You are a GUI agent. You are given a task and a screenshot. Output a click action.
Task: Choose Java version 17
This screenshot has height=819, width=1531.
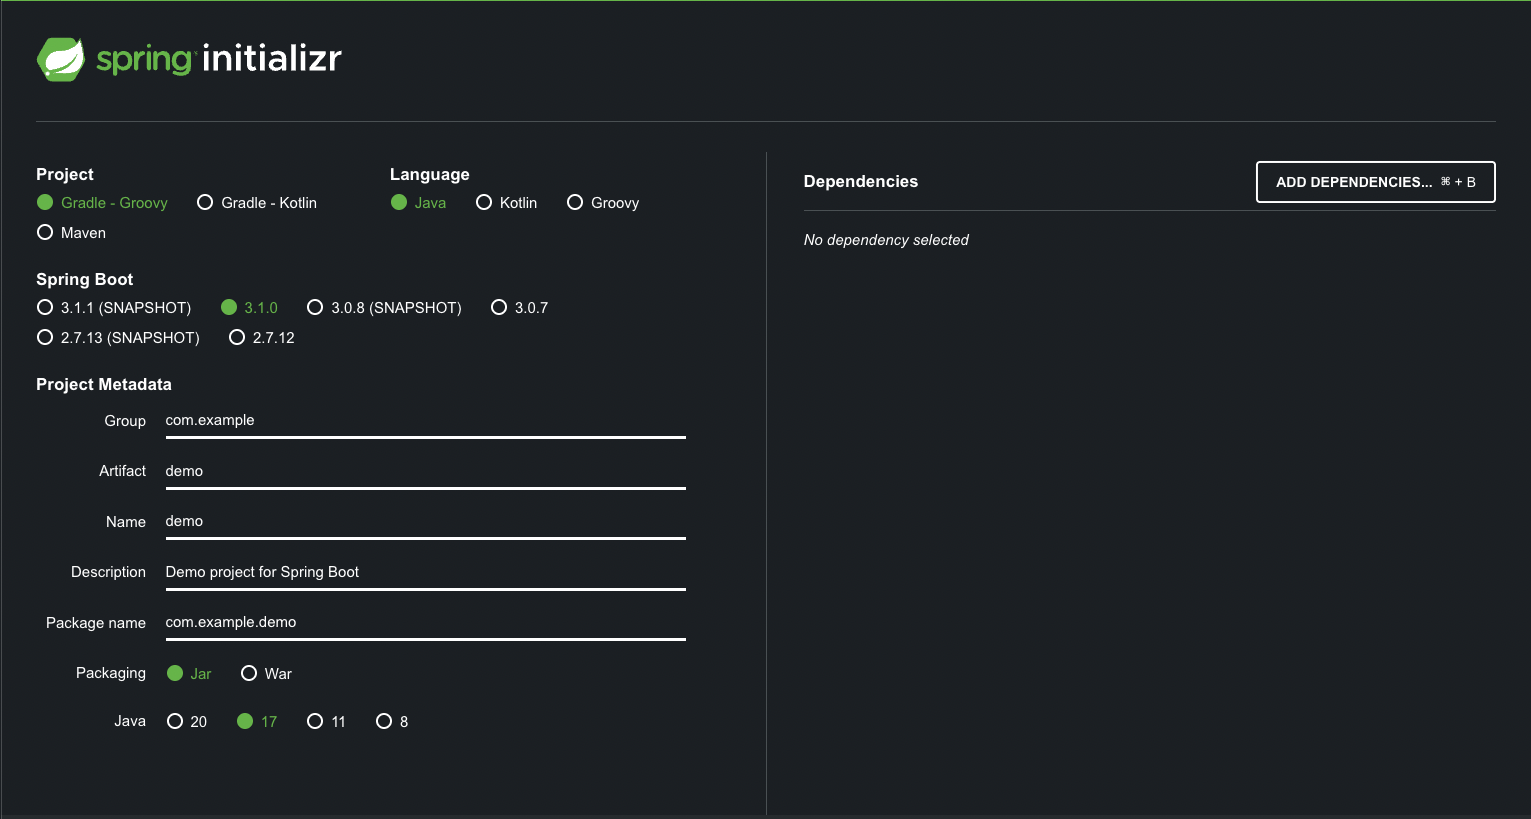(257, 722)
